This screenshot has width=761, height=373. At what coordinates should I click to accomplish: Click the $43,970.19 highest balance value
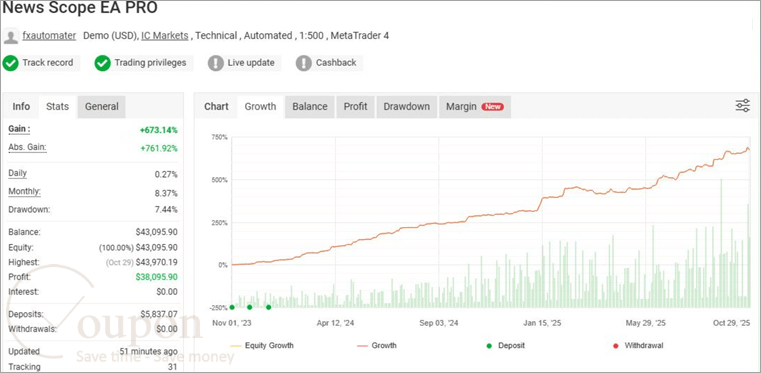click(156, 262)
